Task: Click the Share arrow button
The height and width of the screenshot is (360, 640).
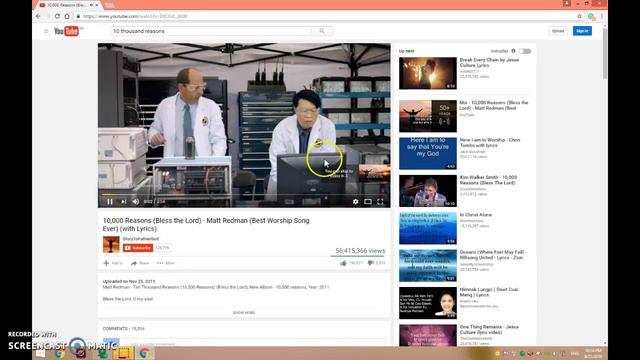Action: click(x=140, y=263)
